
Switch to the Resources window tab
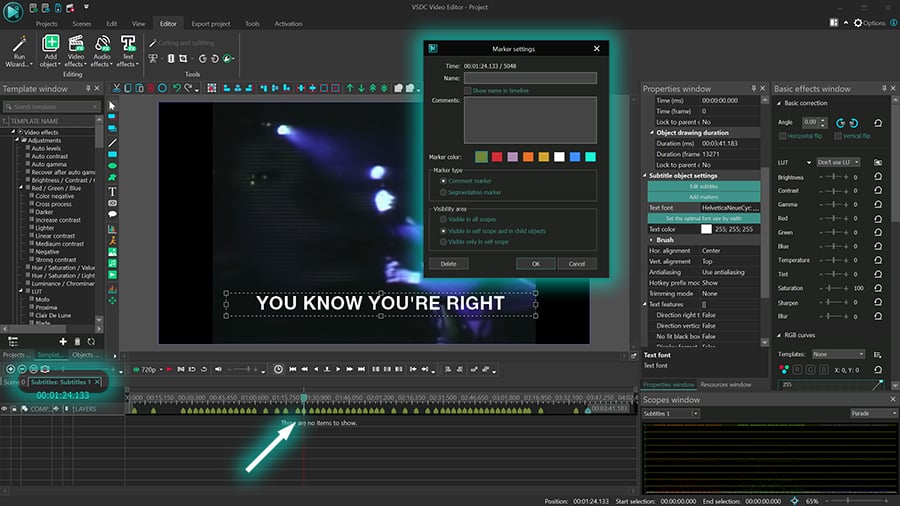(x=726, y=384)
